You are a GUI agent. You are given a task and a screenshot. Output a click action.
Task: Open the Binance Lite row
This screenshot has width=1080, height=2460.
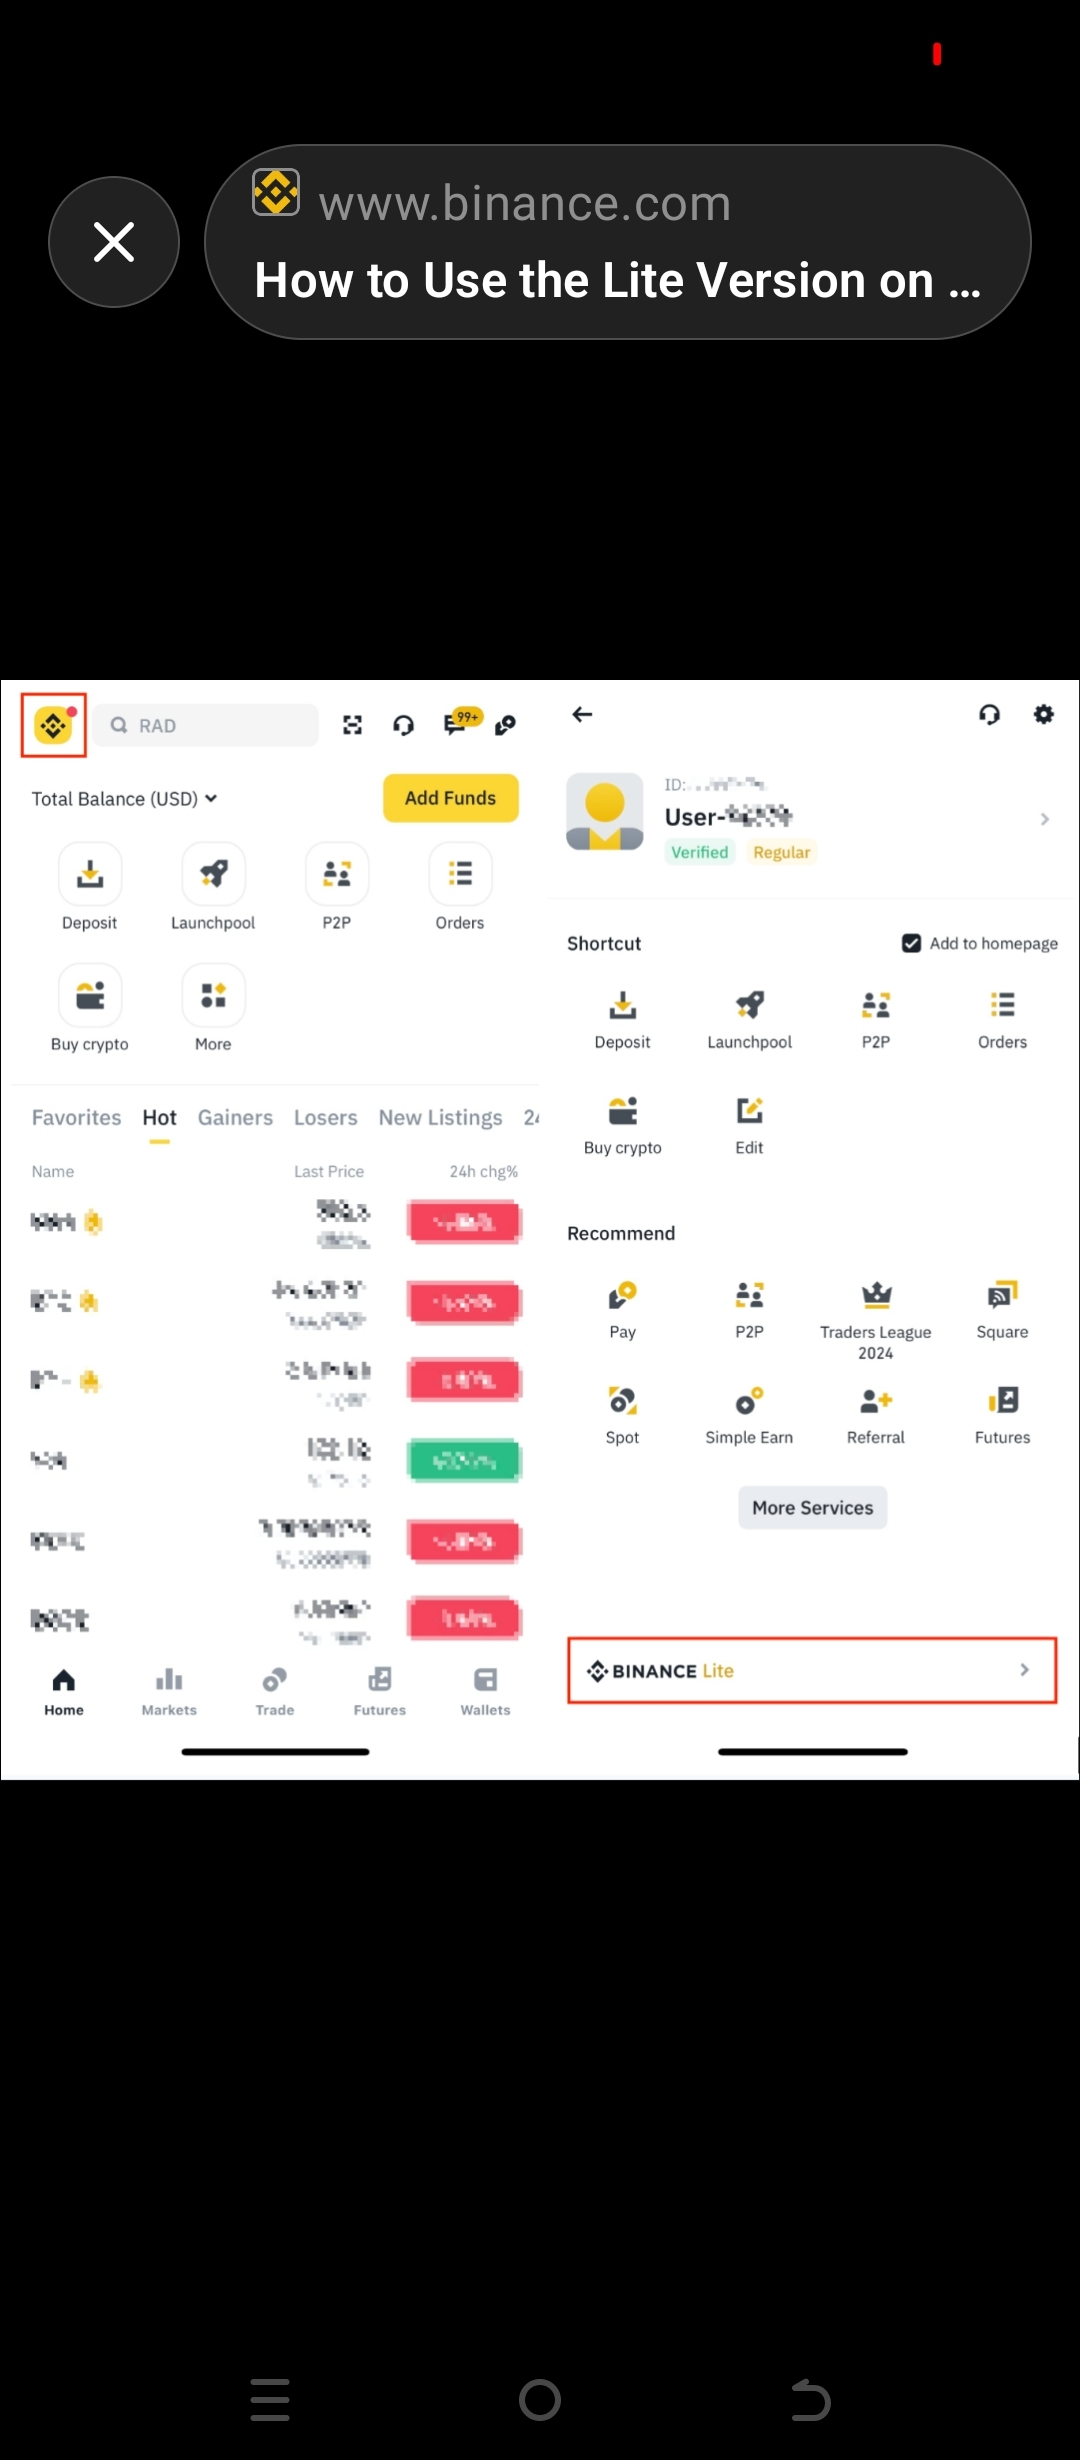(812, 1670)
